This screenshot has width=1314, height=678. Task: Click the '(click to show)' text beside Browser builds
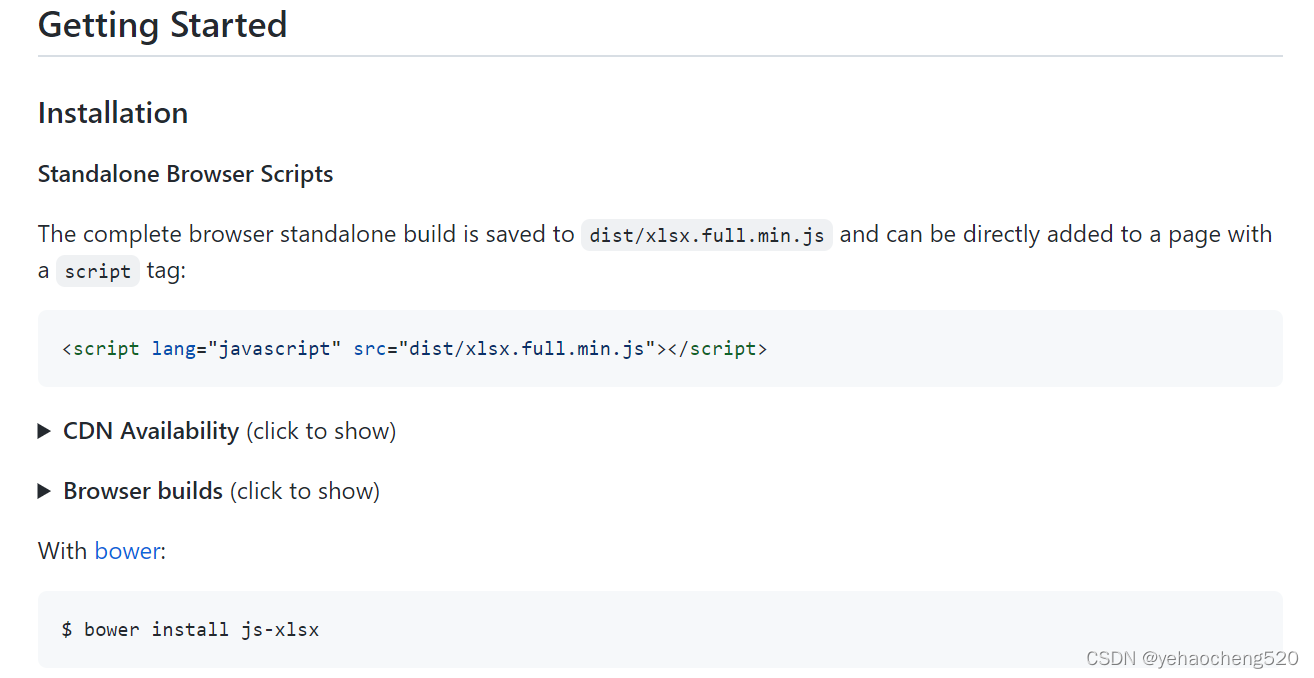tap(305, 491)
